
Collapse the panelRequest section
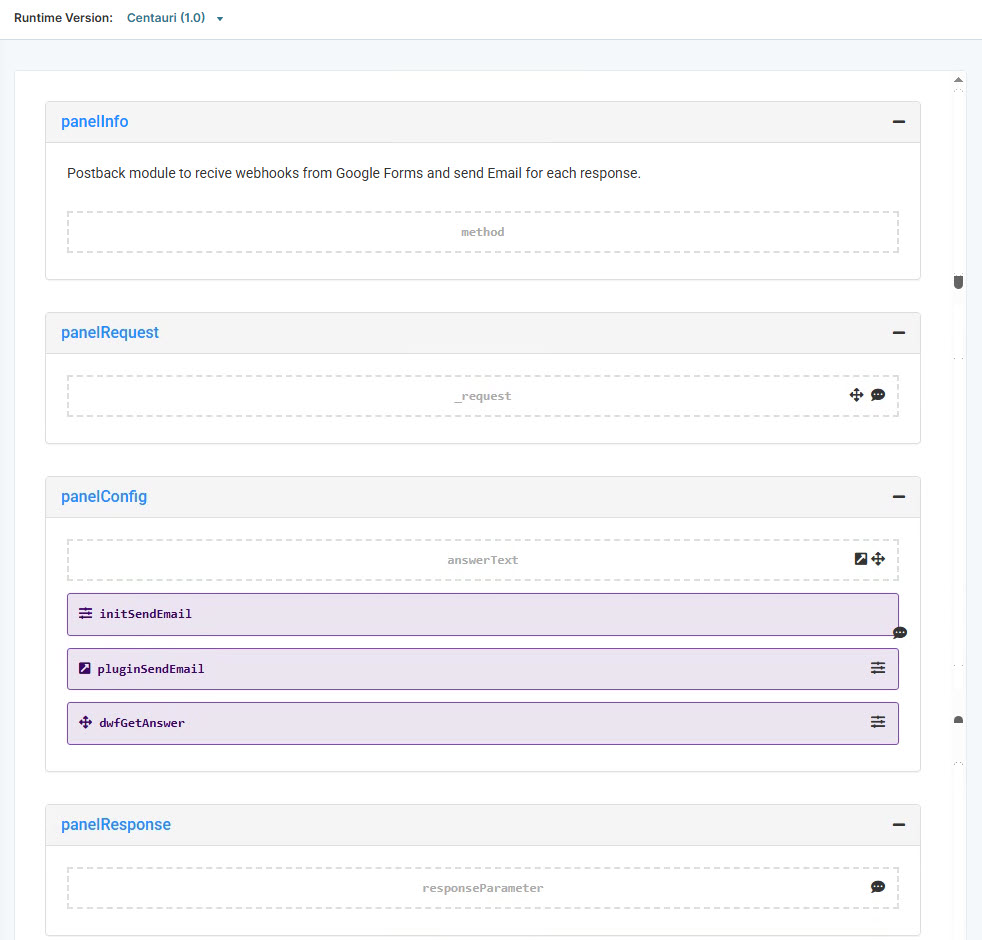[899, 333]
